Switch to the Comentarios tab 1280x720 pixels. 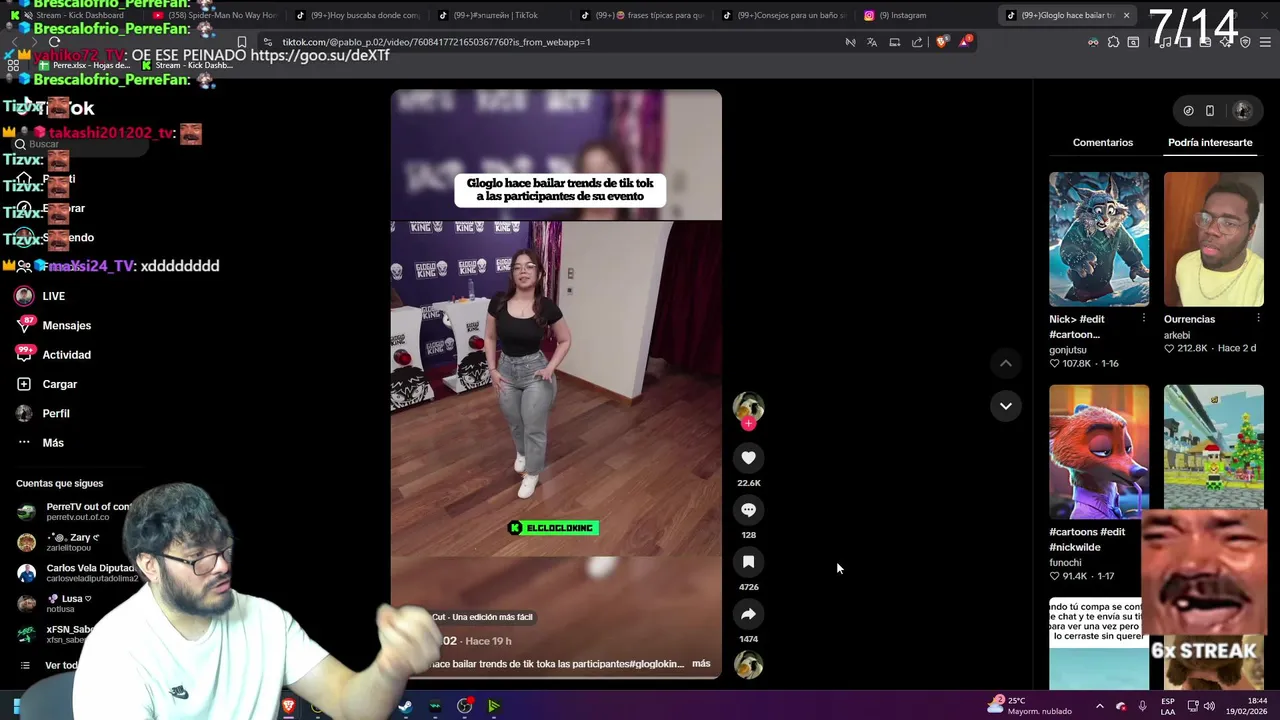point(1103,142)
